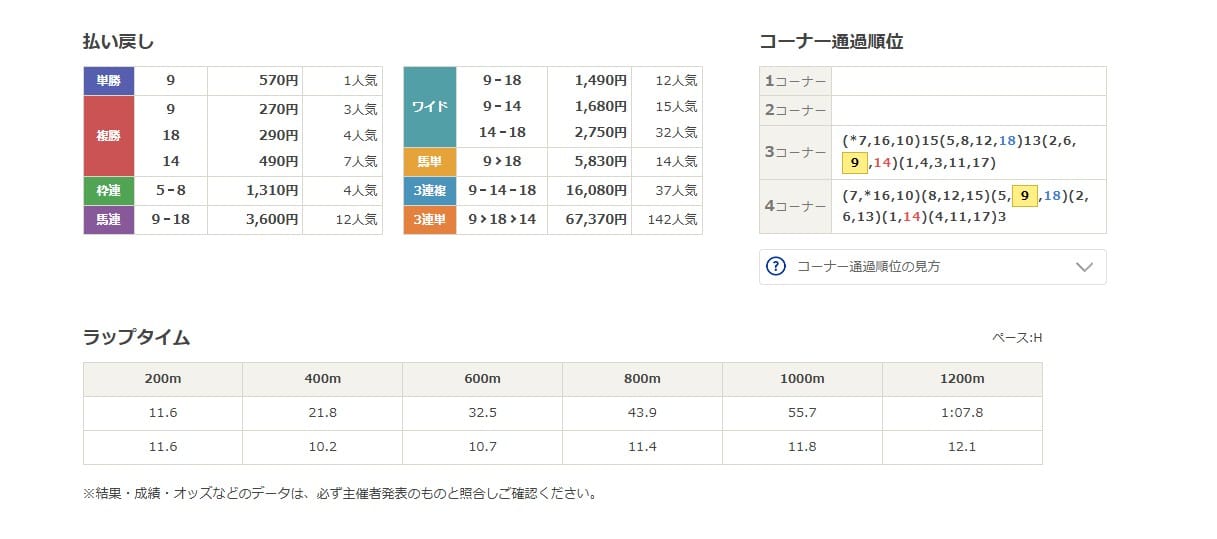Select highlighted horse 9 in 3コーナー row

pyautogui.click(x=854, y=162)
